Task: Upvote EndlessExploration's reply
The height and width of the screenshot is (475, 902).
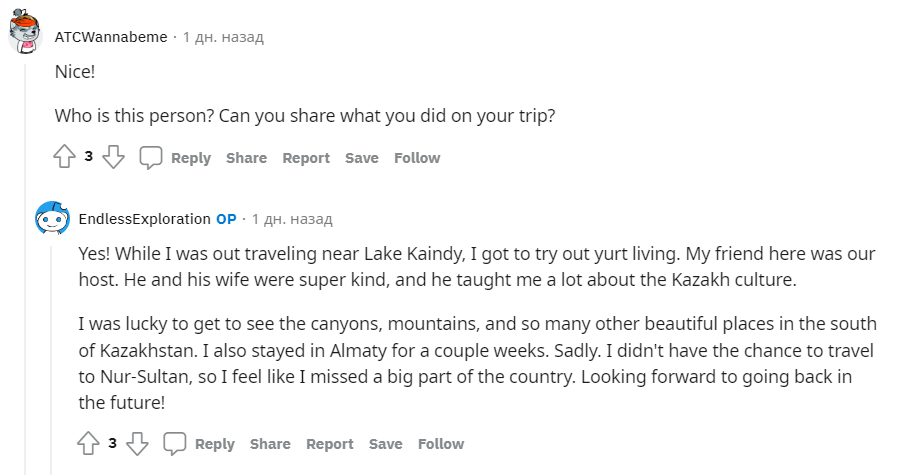Action: 88,443
